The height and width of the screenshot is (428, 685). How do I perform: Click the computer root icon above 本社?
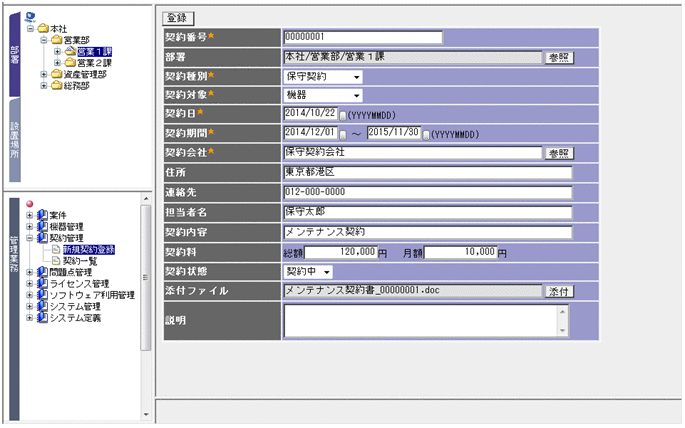click(30, 17)
